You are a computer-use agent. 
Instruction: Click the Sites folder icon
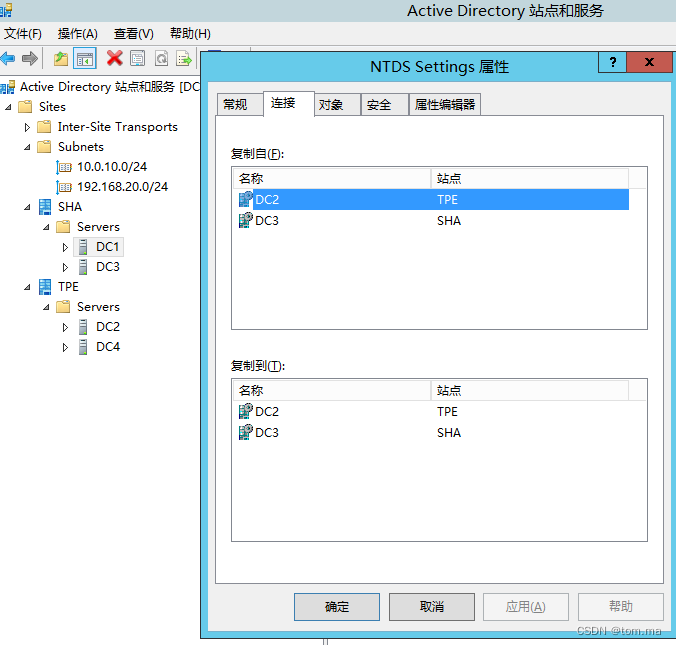pyautogui.click(x=25, y=106)
